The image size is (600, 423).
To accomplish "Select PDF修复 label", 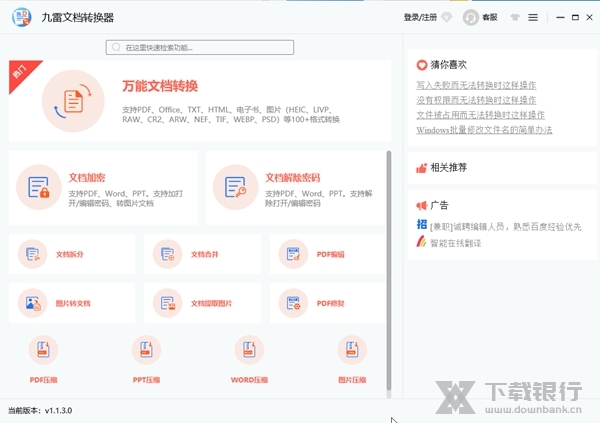I will (331, 303).
